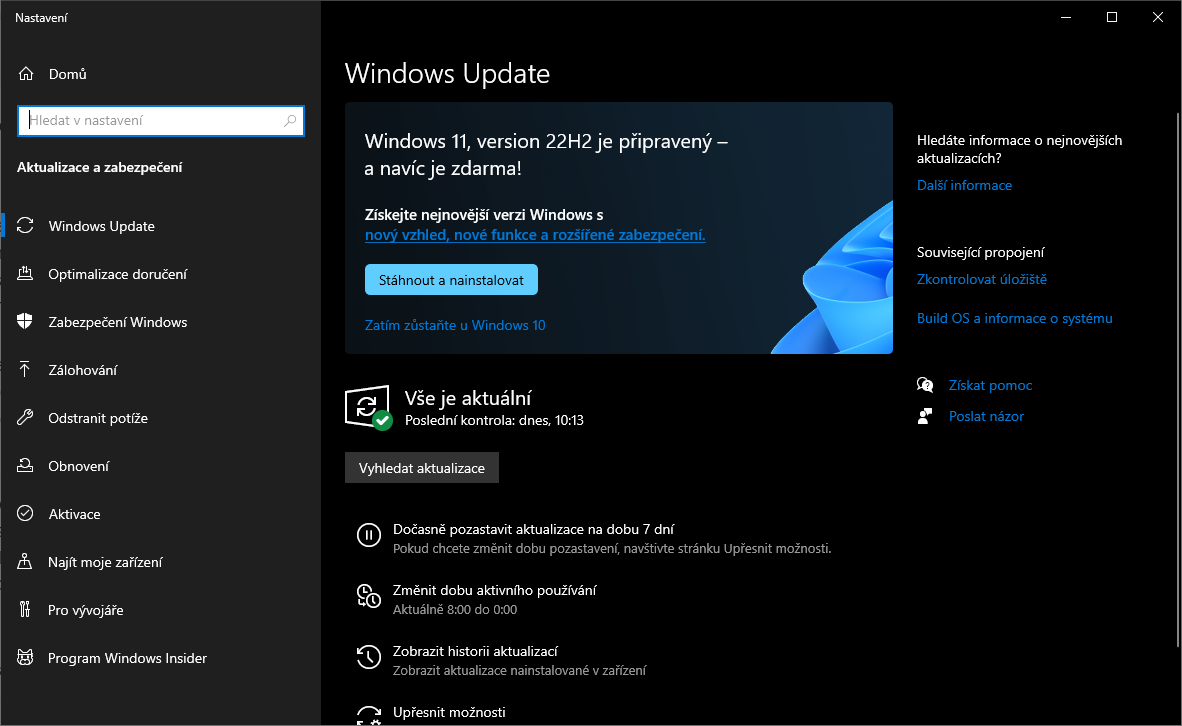Image resolution: width=1182 pixels, height=726 pixels.
Task: Click the Optimalizace doručení icon
Action: click(x=25, y=274)
